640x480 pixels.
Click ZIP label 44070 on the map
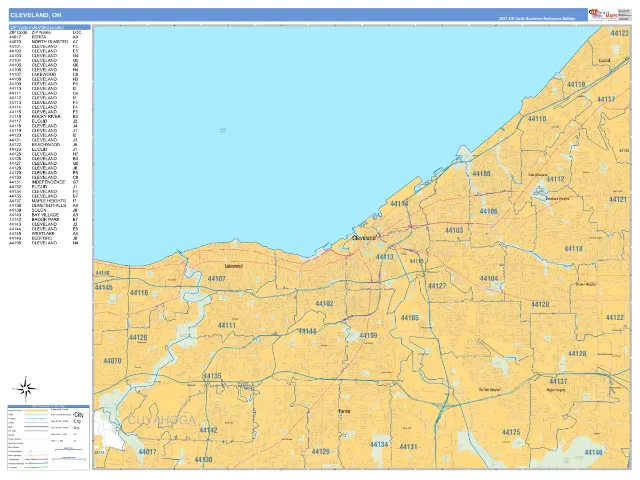112,361
